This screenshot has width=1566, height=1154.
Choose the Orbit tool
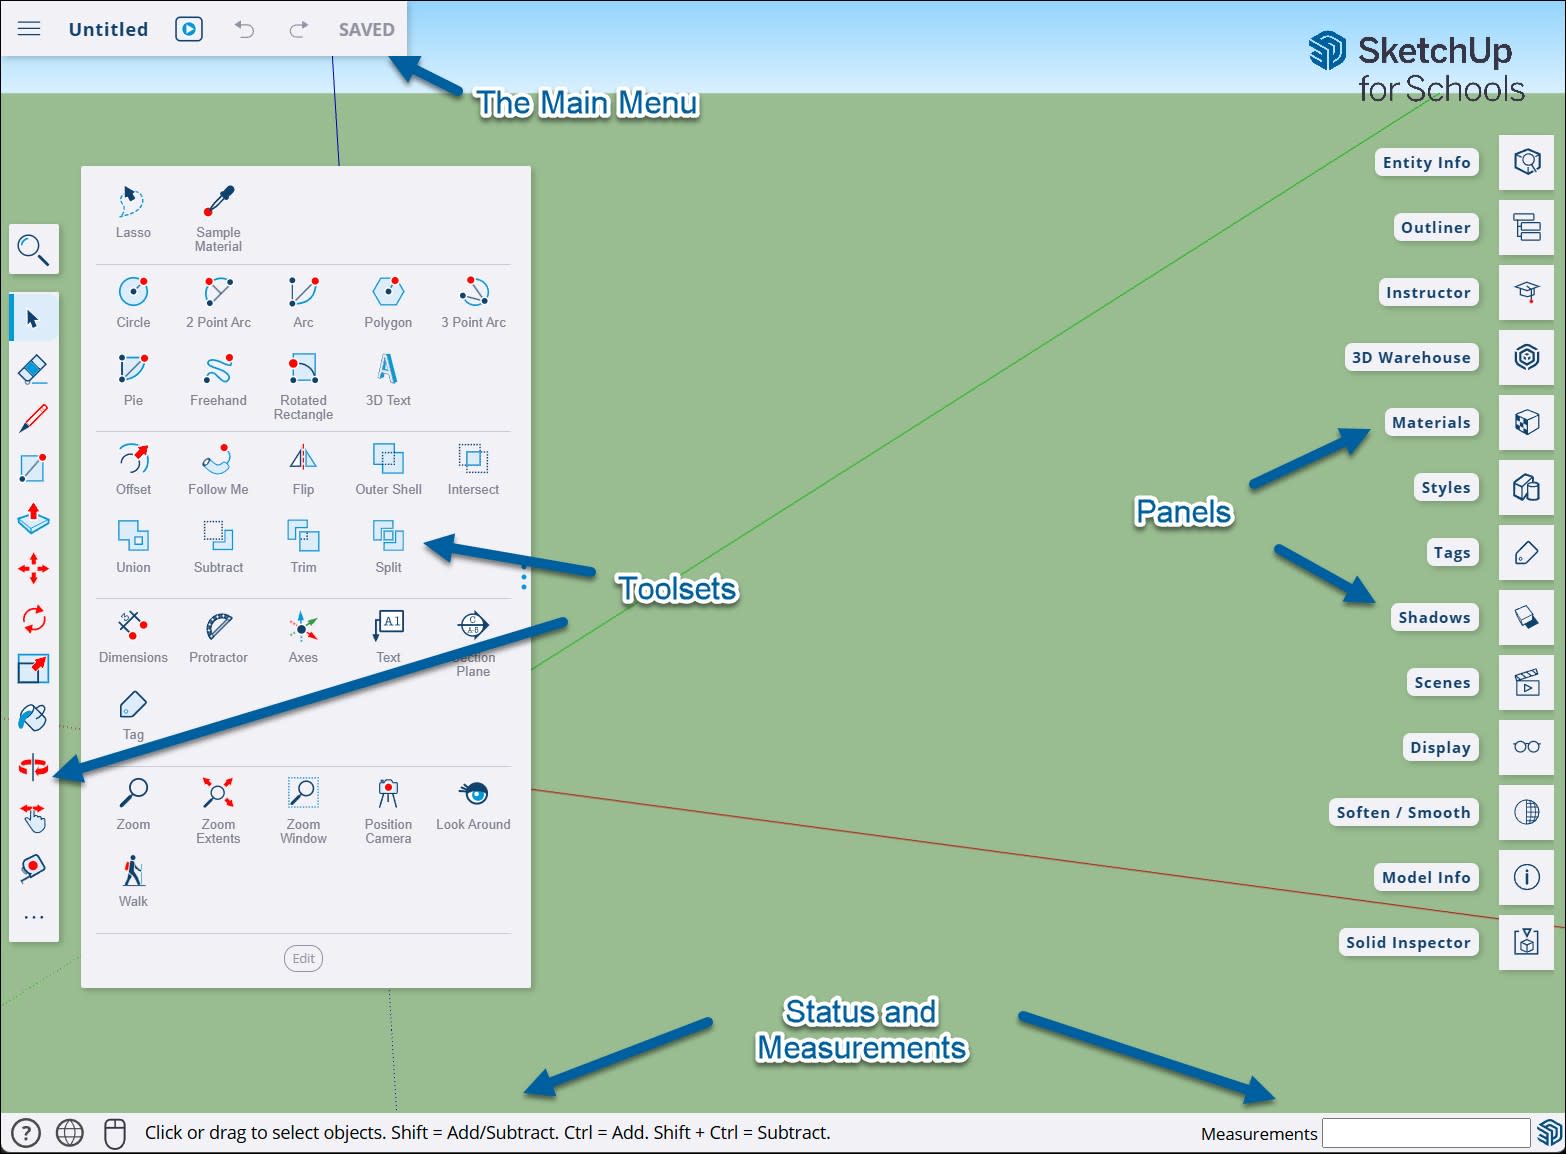(x=33, y=766)
